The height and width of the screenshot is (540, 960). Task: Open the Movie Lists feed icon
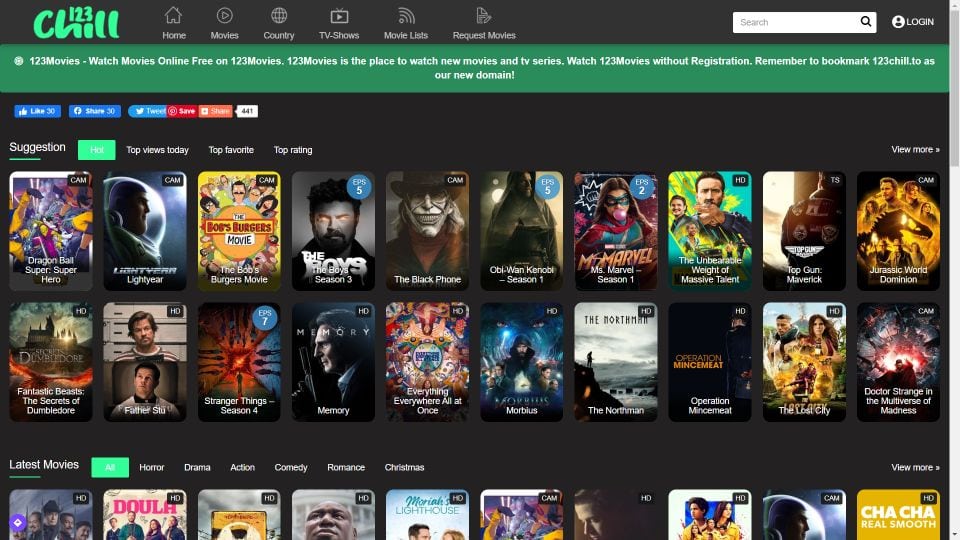tap(405, 15)
